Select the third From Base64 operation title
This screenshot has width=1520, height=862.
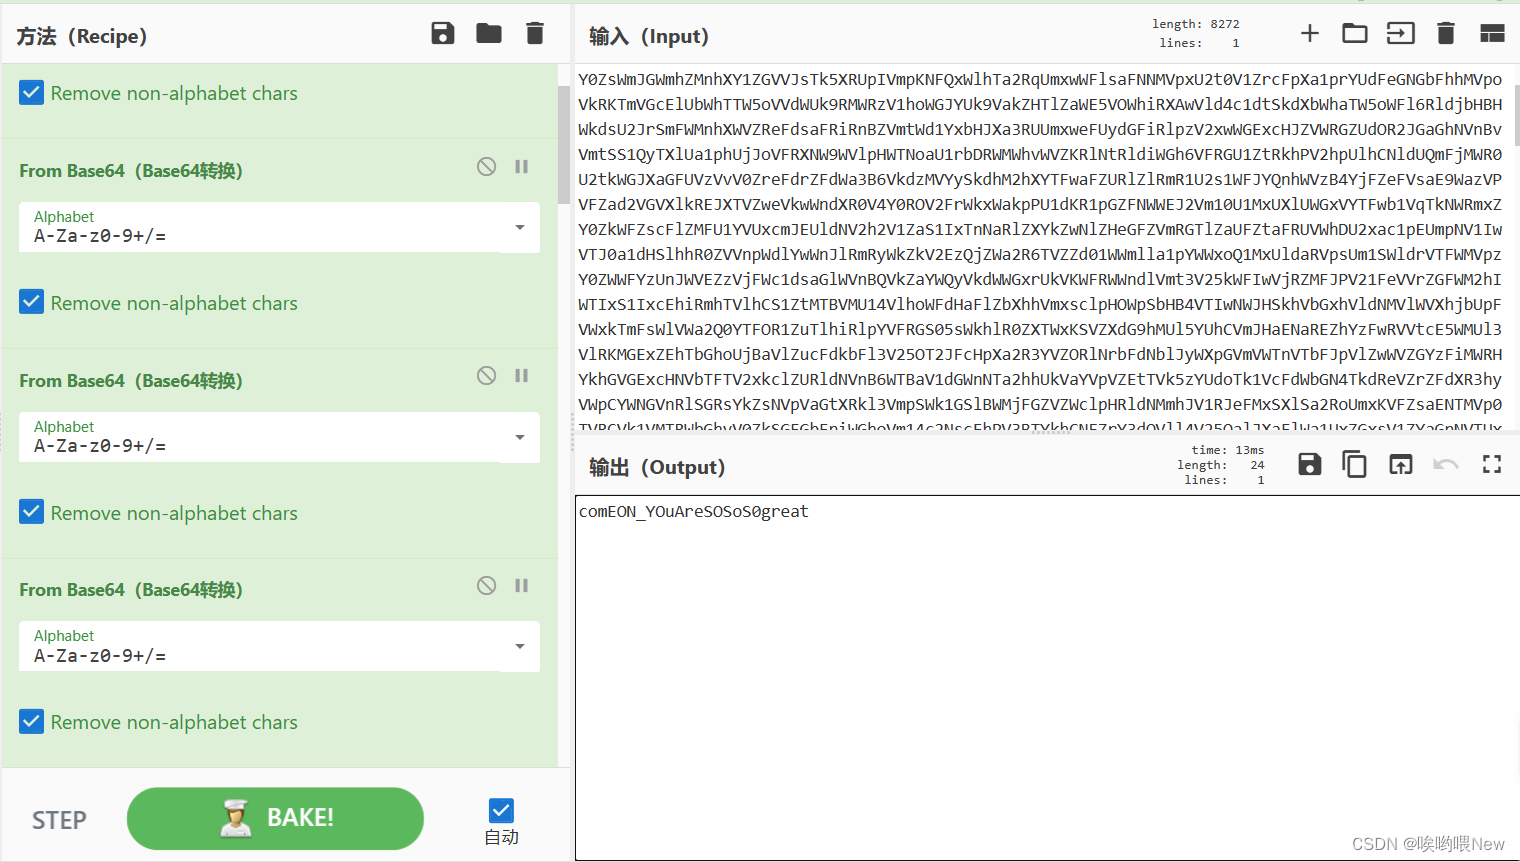pyautogui.click(x=131, y=590)
